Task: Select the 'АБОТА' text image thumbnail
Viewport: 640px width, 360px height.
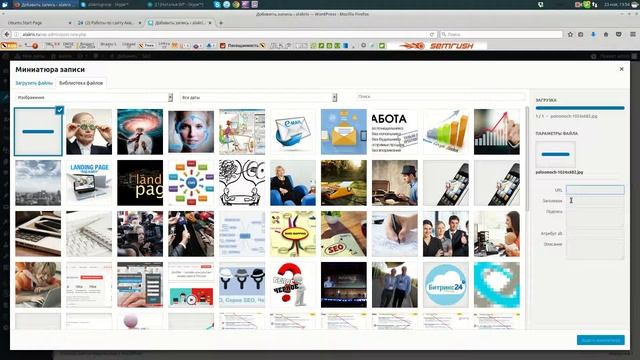Action: pos(395,132)
